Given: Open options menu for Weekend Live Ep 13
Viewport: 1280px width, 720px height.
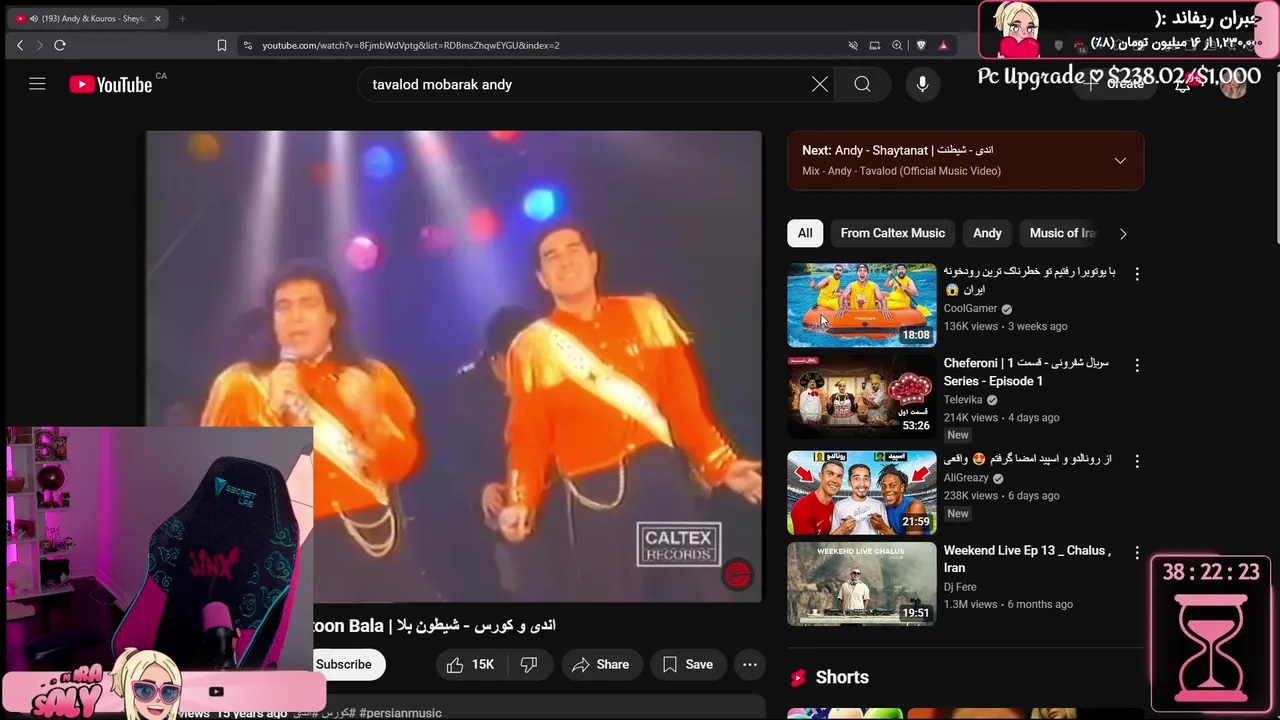Looking at the screenshot, I should [1136, 552].
